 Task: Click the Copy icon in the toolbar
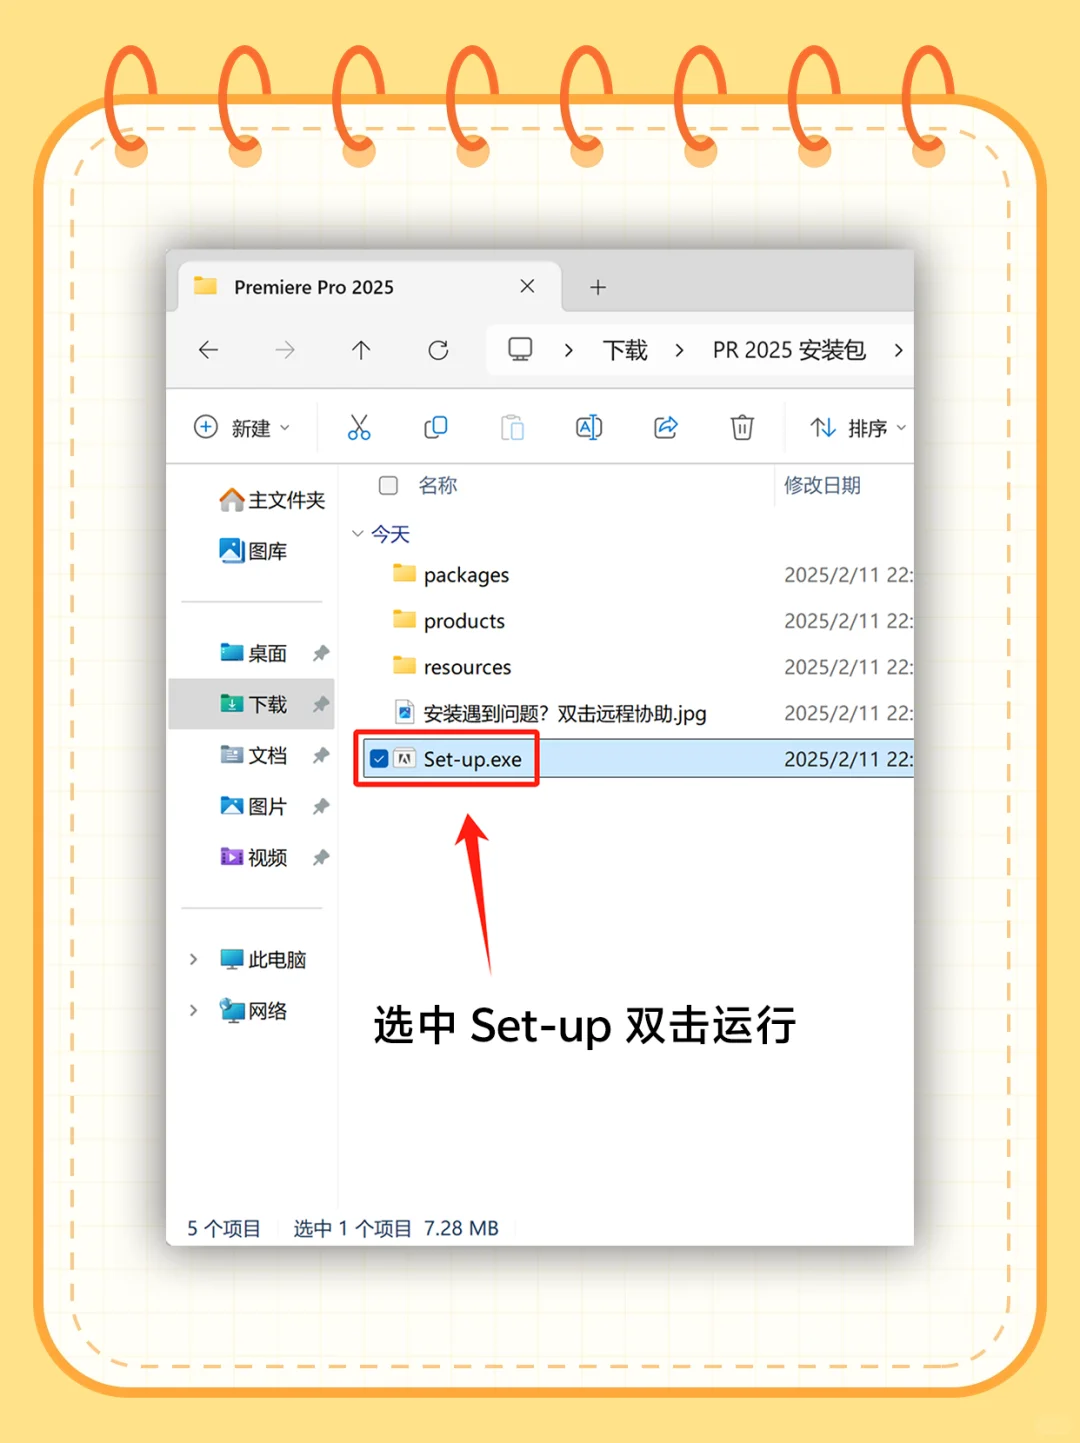[x=435, y=427]
